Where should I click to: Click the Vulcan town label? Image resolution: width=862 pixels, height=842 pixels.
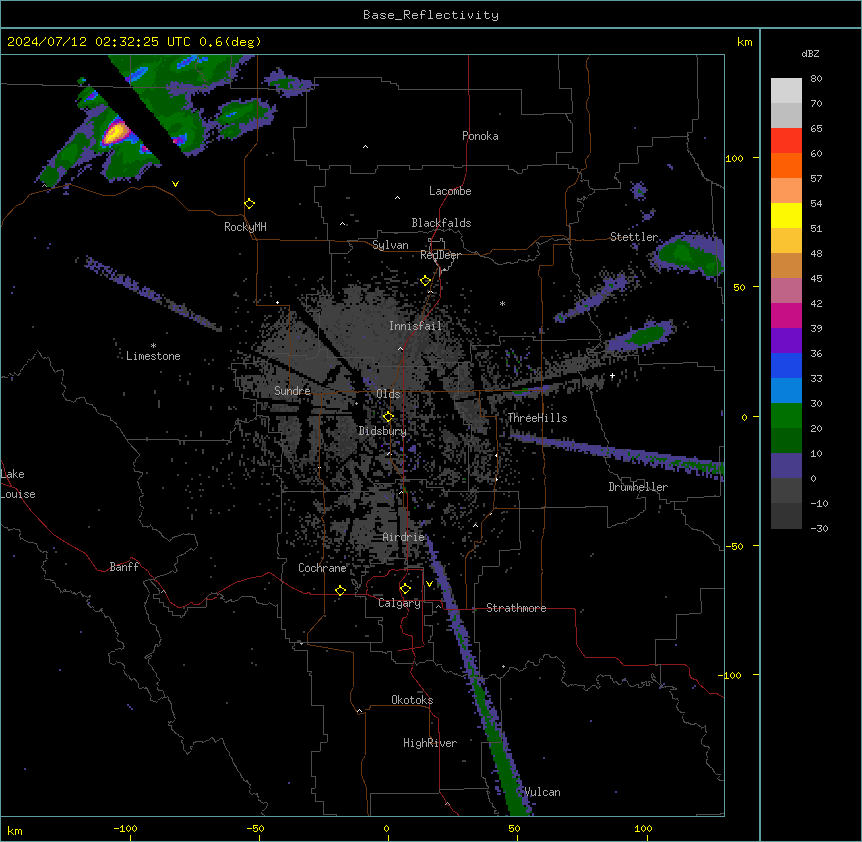pos(542,792)
